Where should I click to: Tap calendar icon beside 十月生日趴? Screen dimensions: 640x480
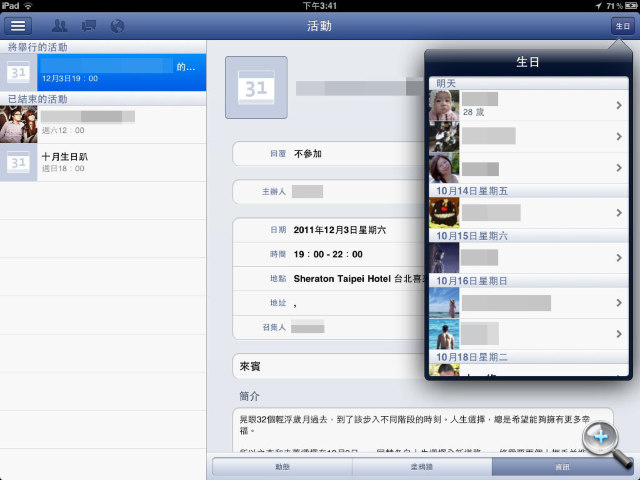(x=18, y=162)
